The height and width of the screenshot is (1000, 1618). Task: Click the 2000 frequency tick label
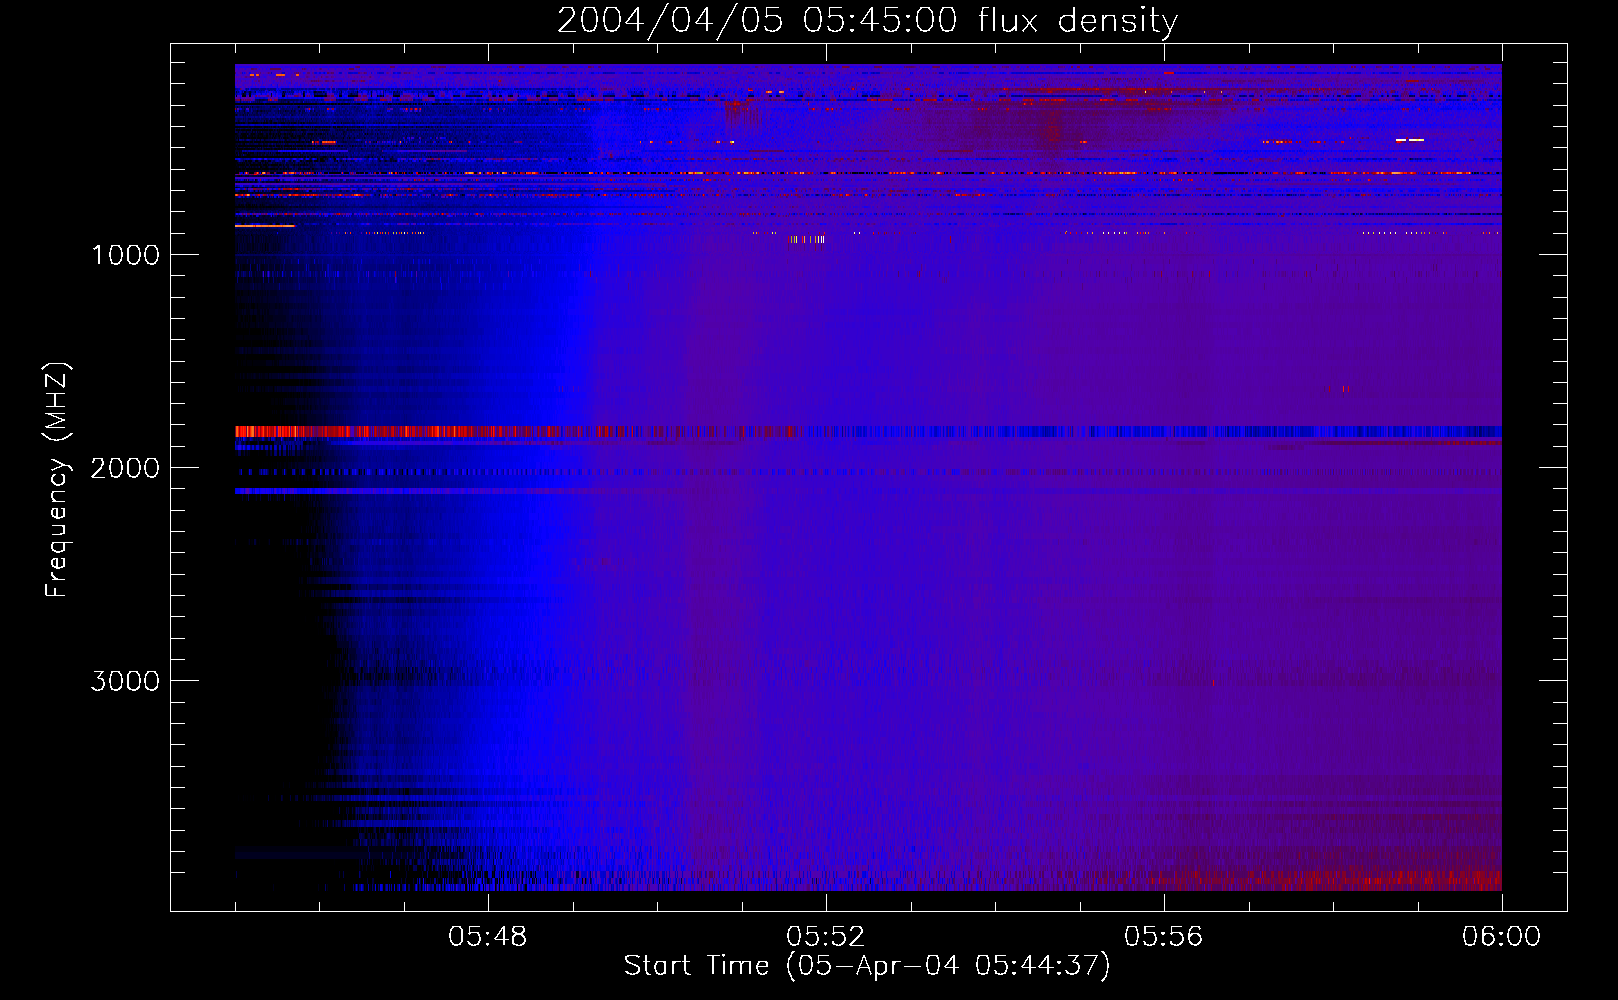[125, 468]
